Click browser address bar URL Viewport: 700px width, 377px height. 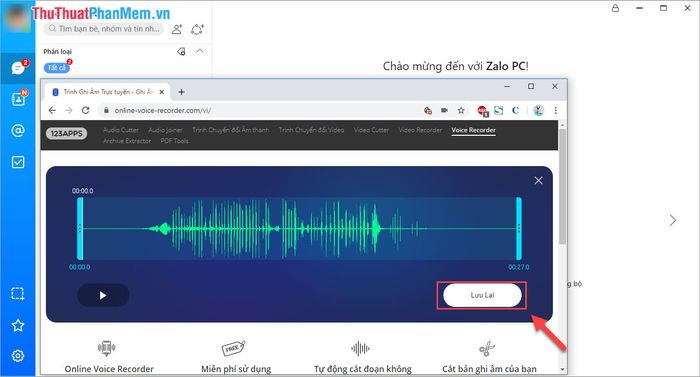[162, 110]
